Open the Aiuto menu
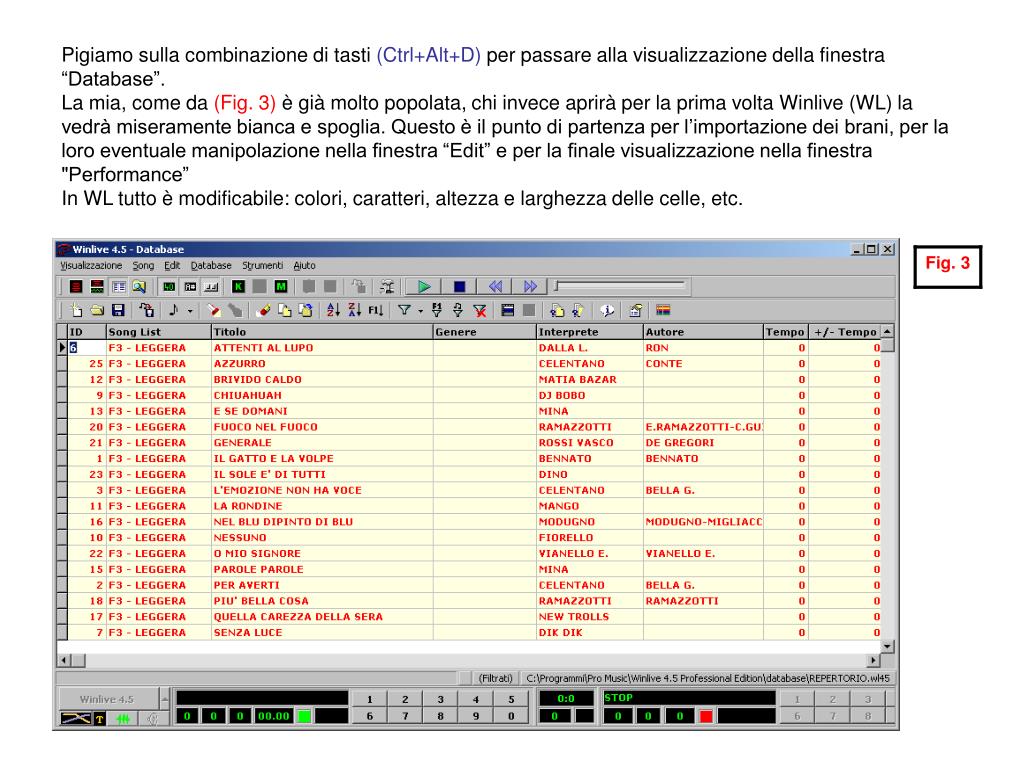The width and height of the screenshot is (1024, 768). click(x=304, y=266)
